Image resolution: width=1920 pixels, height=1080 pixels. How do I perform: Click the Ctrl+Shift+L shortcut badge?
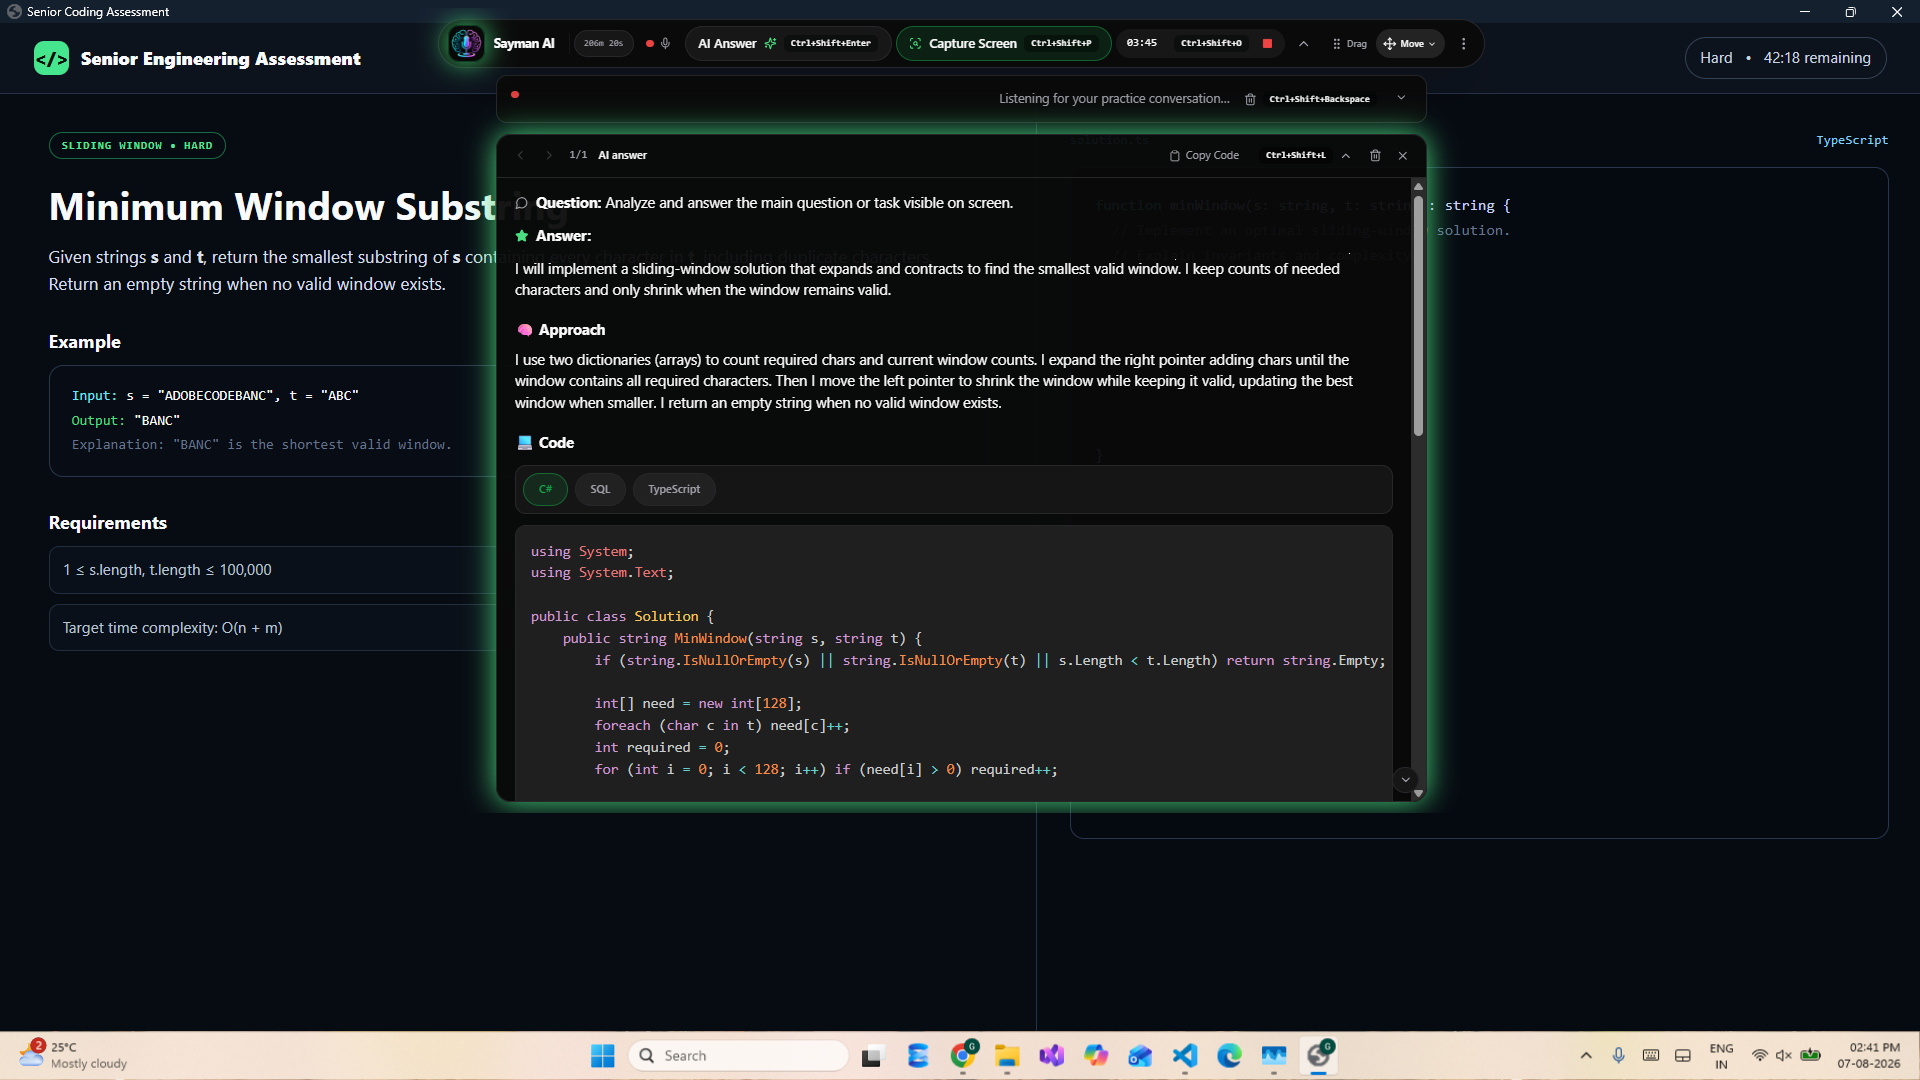pos(1295,155)
